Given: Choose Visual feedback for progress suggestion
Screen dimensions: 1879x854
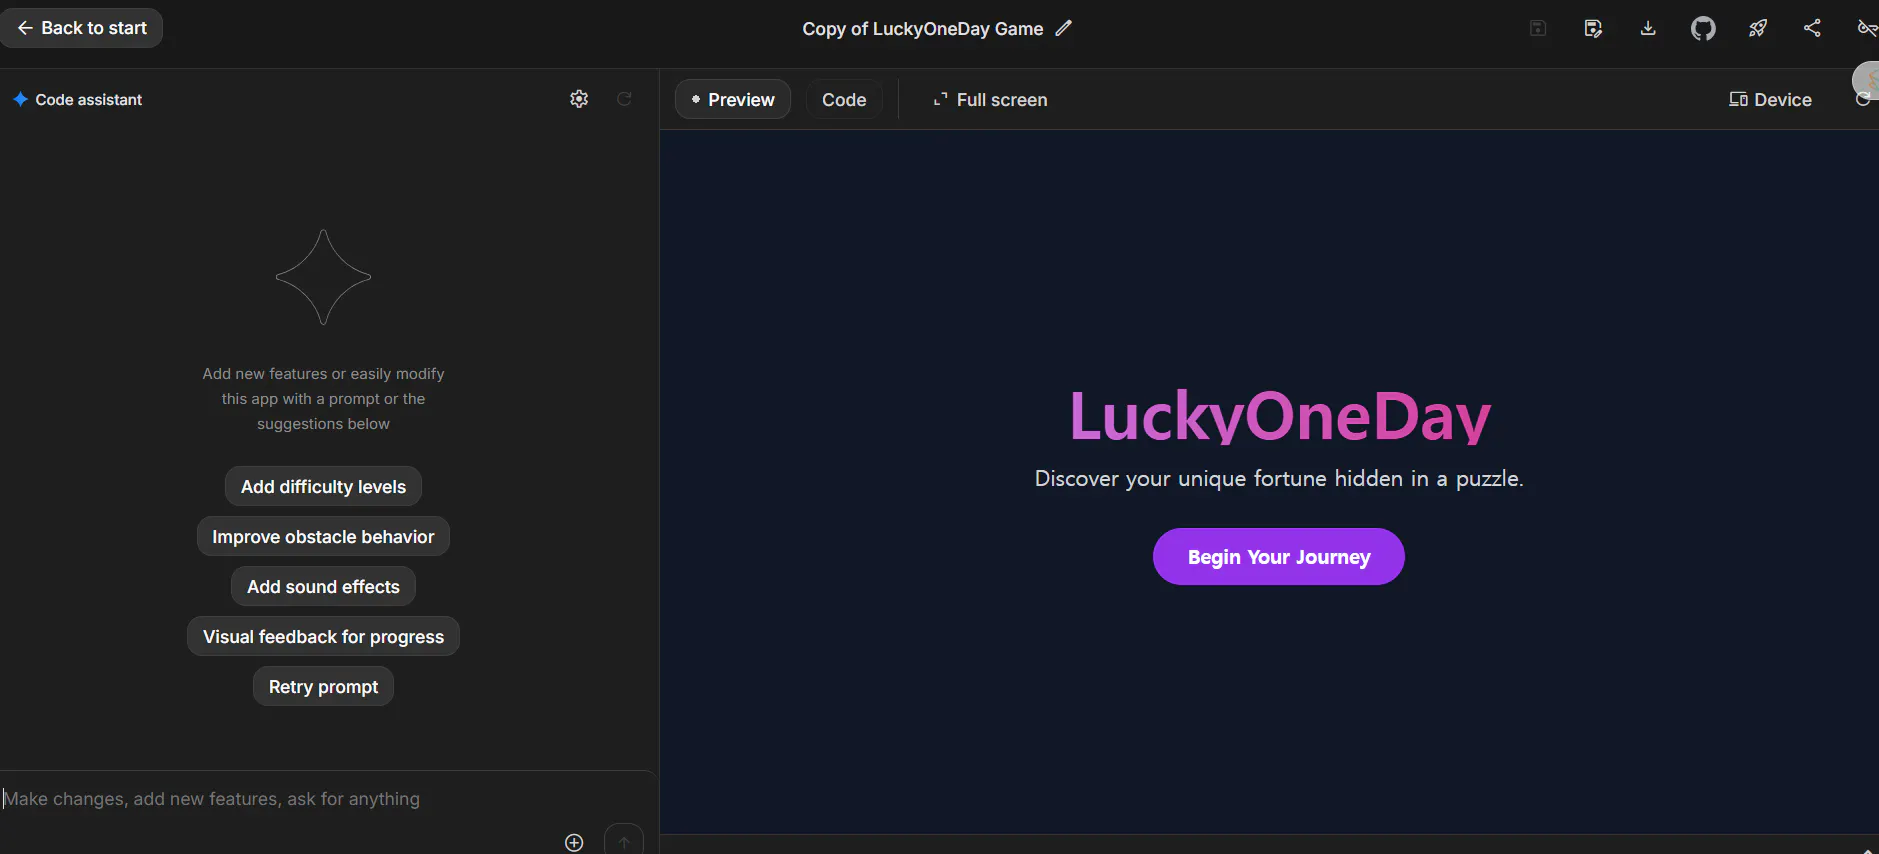Looking at the screenshot, I should tap(323, 636).
